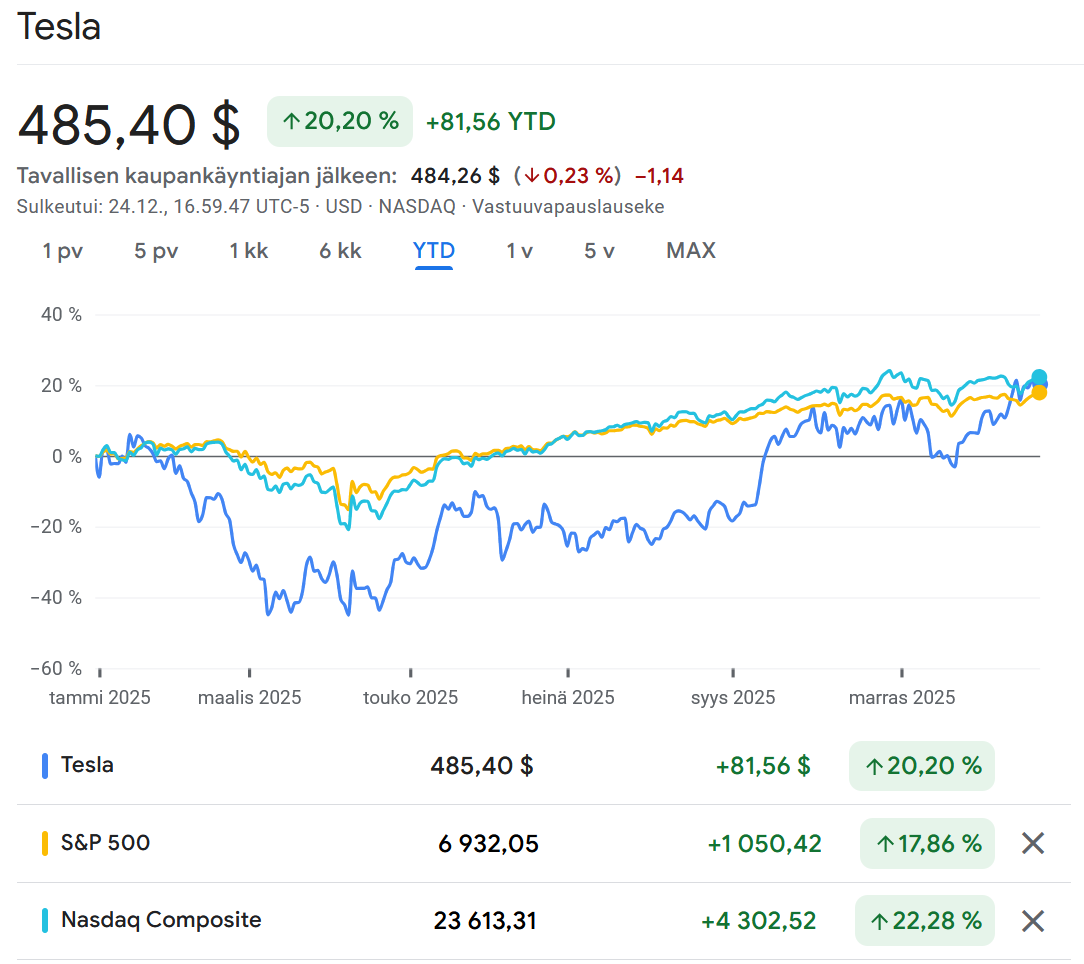Click the yellow S&P 500 endpoint dot
This screenshot has height=964, width=1084.
(x=1039, y=393)
